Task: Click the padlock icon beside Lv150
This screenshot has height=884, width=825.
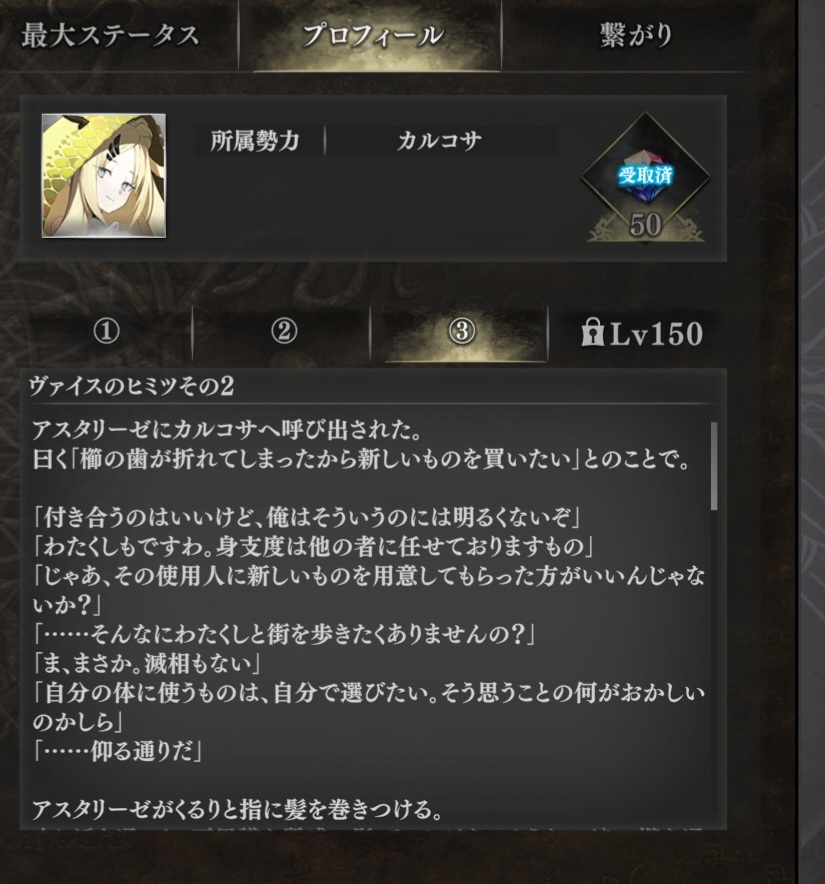Action: tap(592, 332)
